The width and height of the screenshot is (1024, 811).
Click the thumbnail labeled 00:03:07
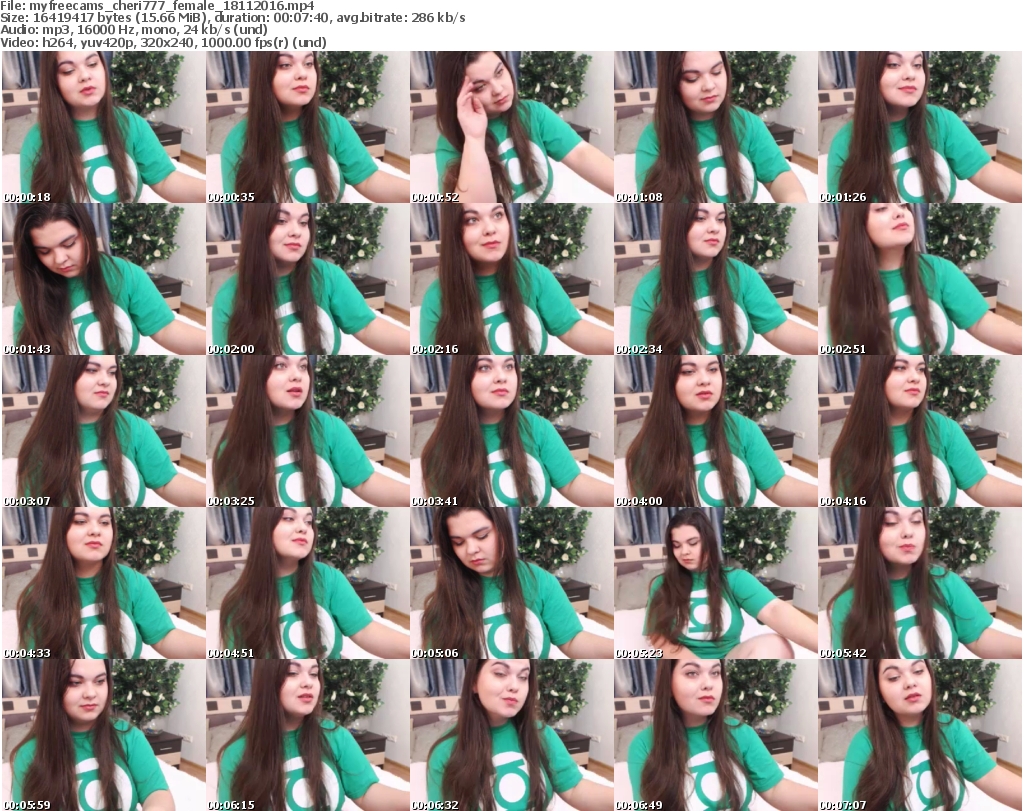click(x=104, y=432)
